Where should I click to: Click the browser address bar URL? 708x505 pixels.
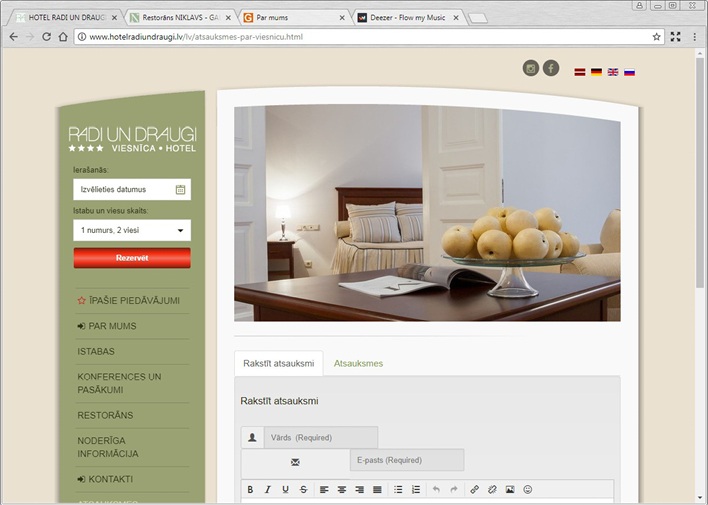point(196,37)
